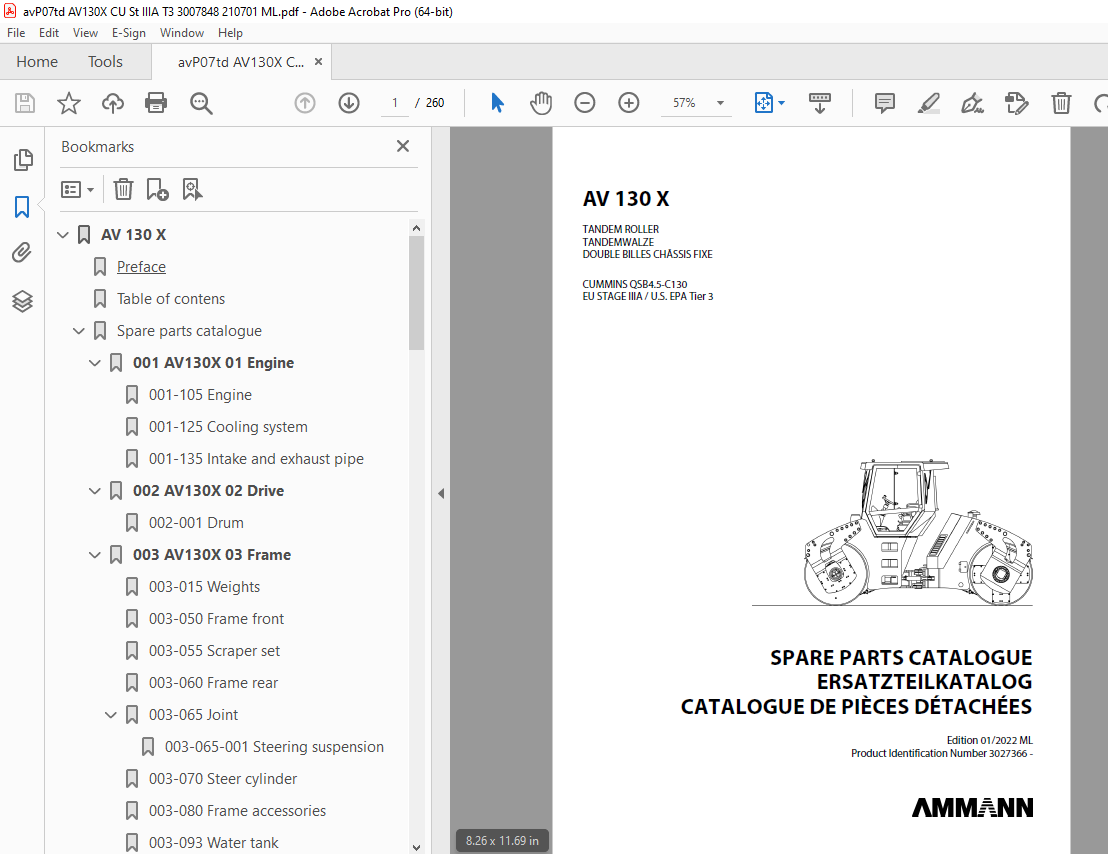The image size is (1108, 854).
Task: Click the toolbar delete page trash icon
Action: (1061, 103)
